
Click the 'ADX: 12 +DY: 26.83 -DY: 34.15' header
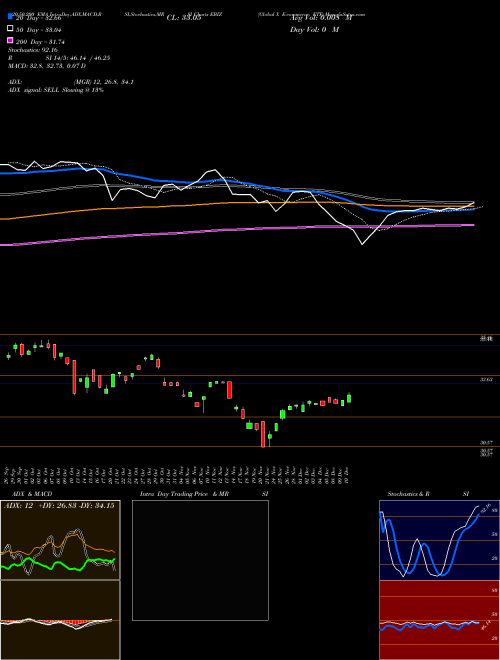(59, 506)
